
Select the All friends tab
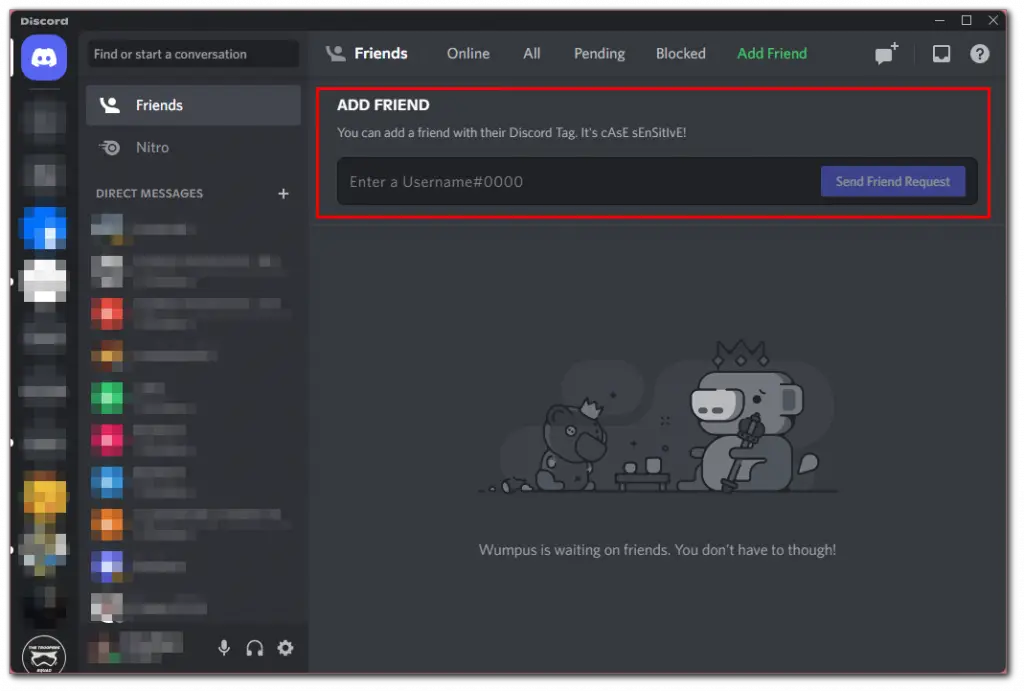tap(531, 53)
